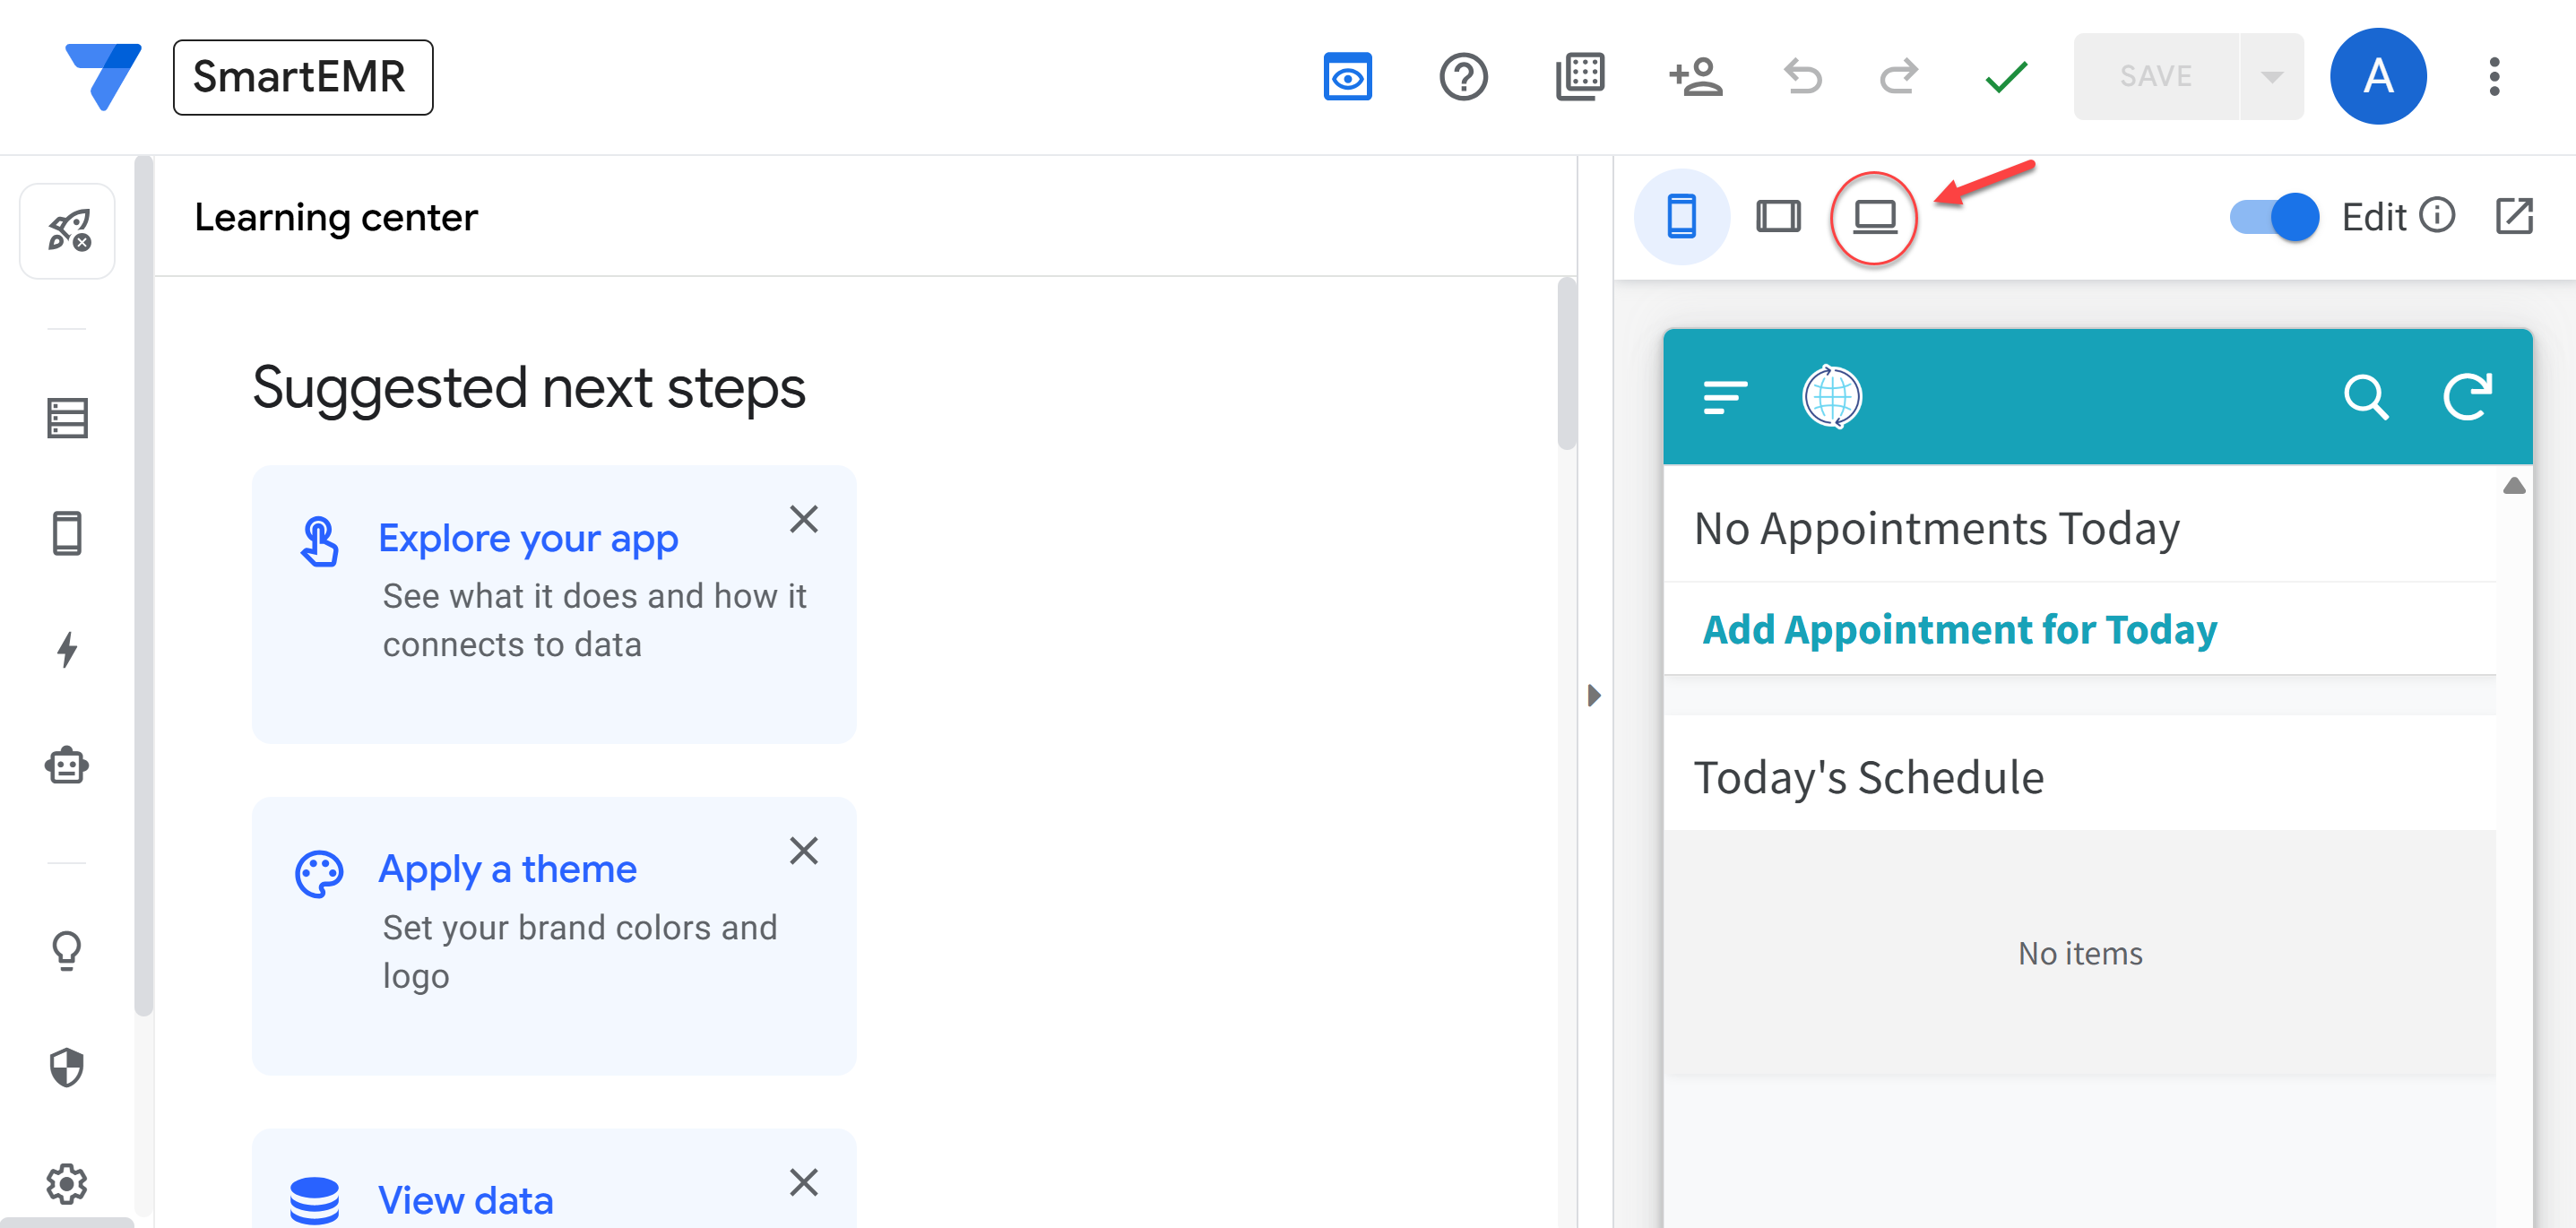The image size is (2576, 1228).
Task: Open the Chat bot feature in the sidebar
Action: click(x=67, y=765)
